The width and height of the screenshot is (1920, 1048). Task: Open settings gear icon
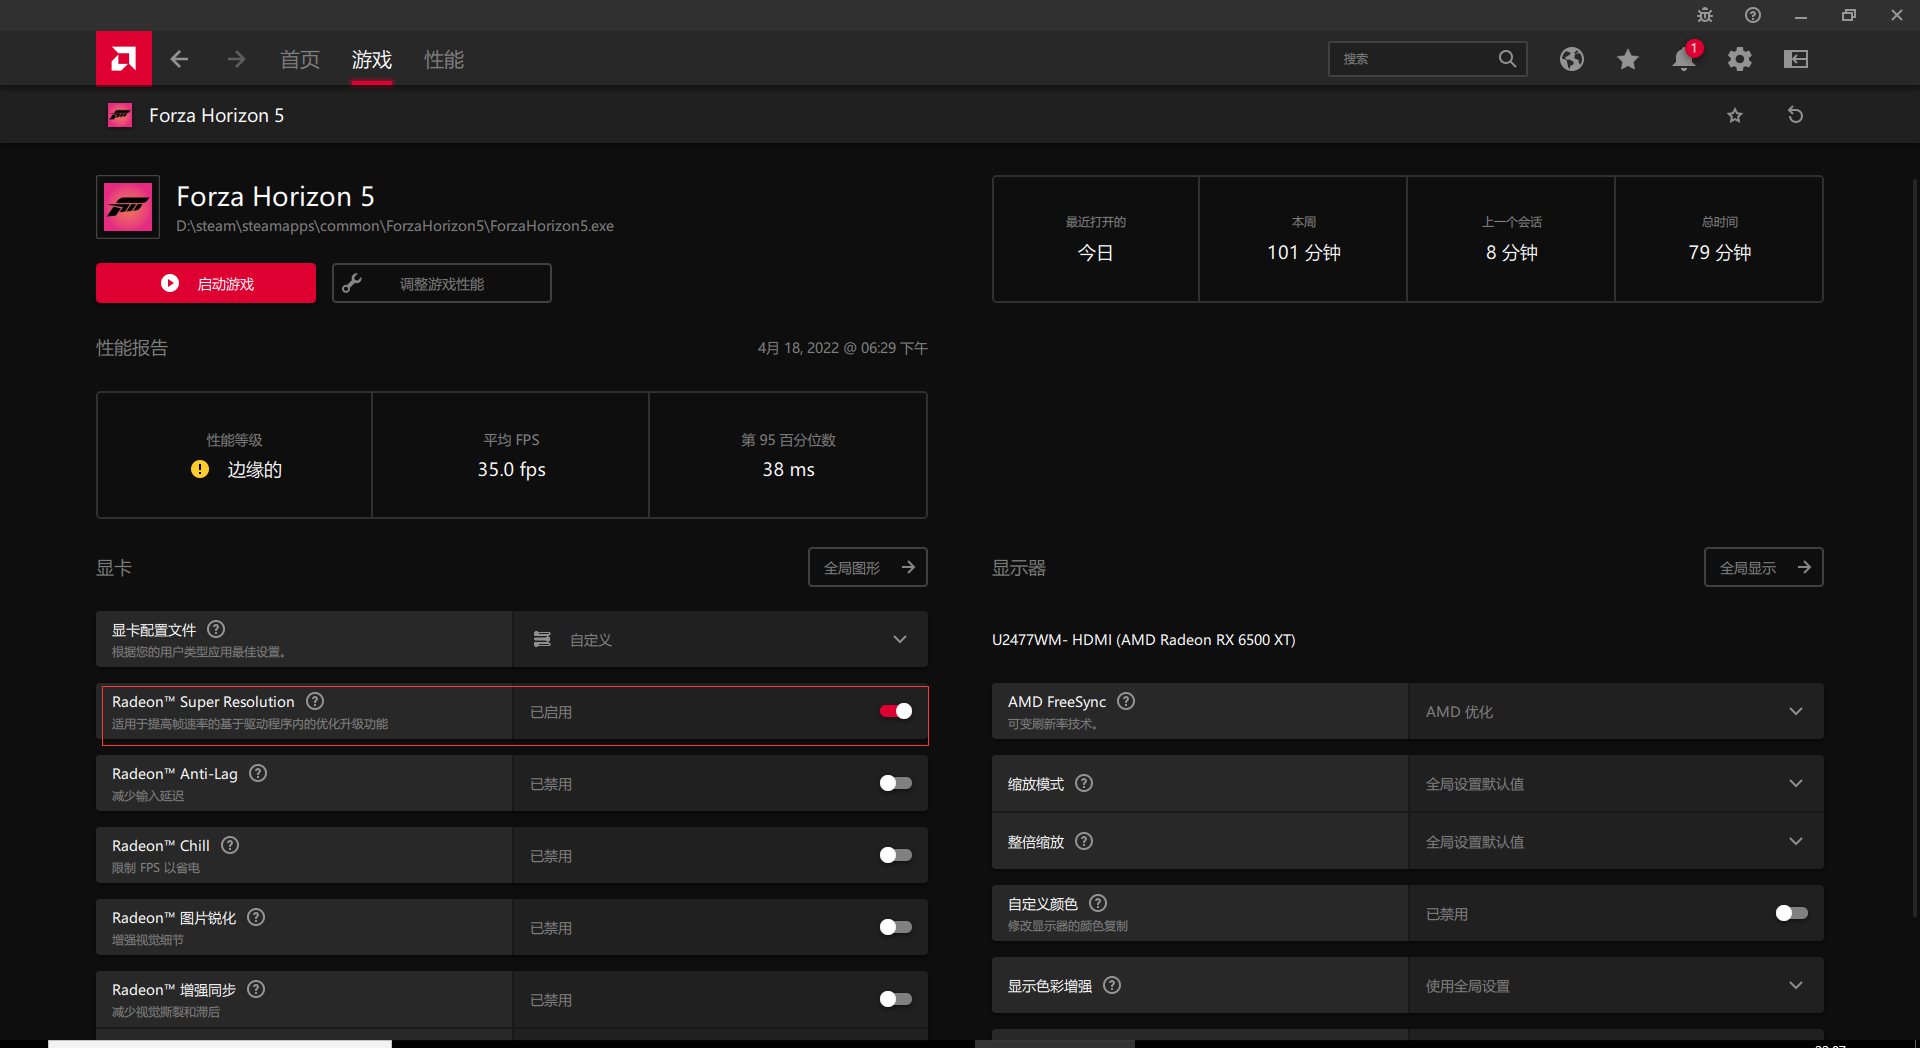(x=1740, y=59)
